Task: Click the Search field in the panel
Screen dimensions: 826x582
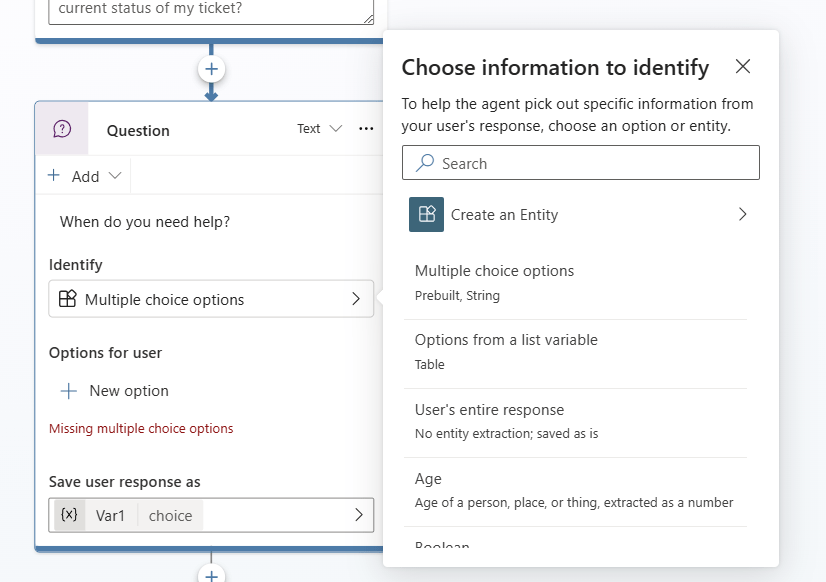Action: tap(581, 163)
